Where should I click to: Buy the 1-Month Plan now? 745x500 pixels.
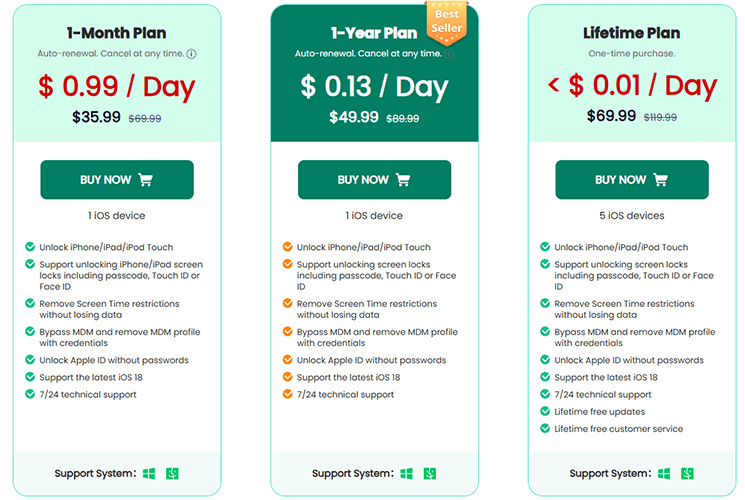pyautogui.click(x=117, y=180)
